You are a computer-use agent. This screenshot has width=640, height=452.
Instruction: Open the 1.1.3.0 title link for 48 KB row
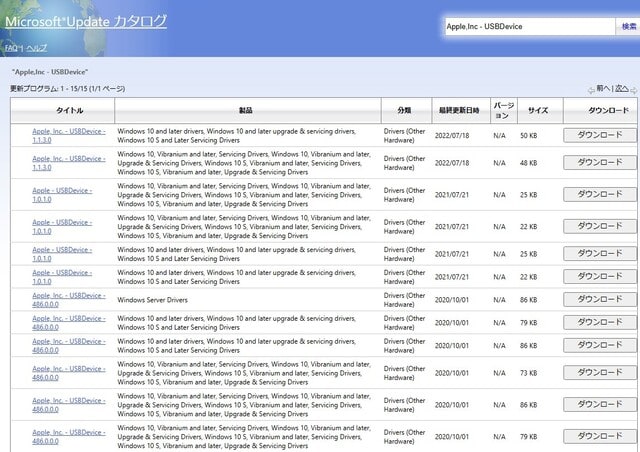click(x=69, y=163)
